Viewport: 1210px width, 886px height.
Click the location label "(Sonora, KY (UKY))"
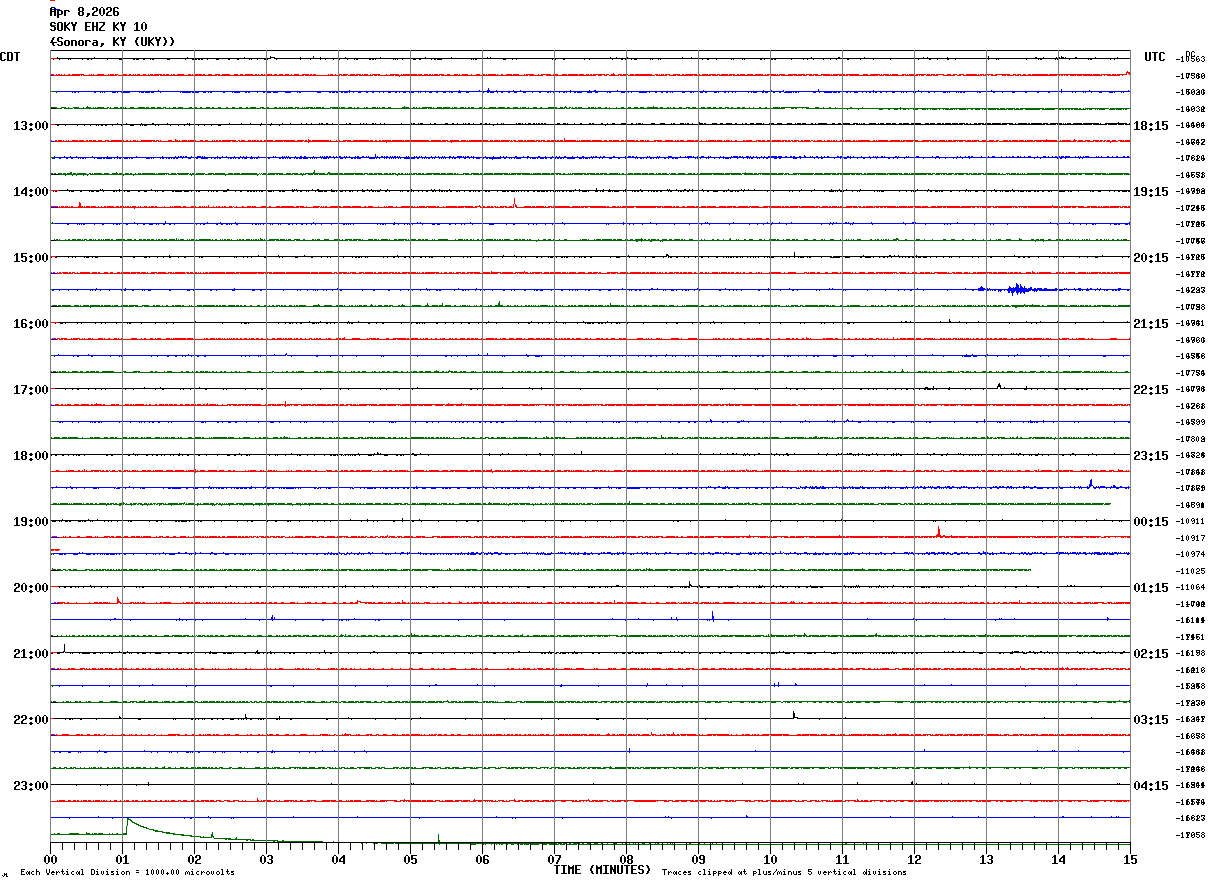tap(112, 42)
